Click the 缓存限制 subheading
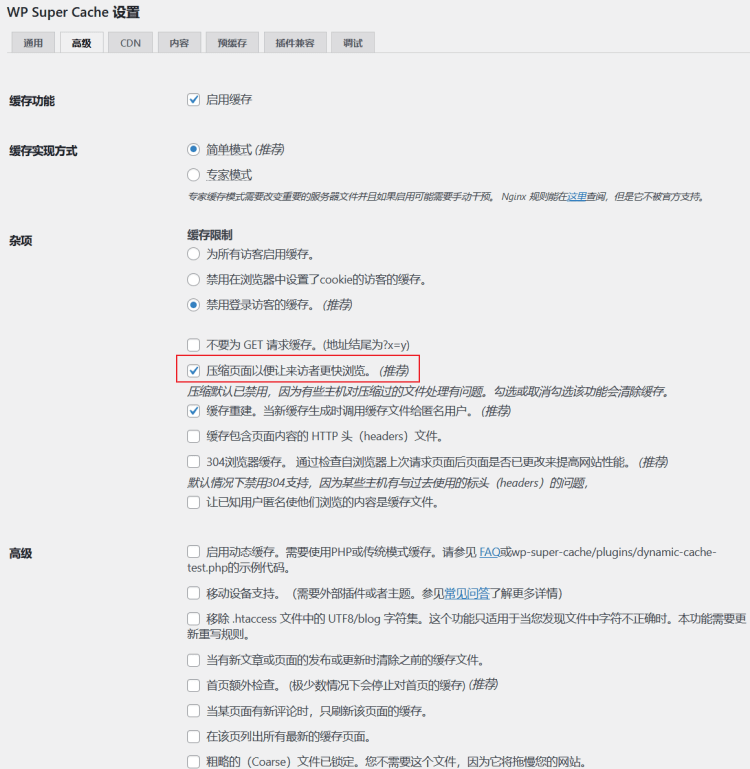 (209, 235)
